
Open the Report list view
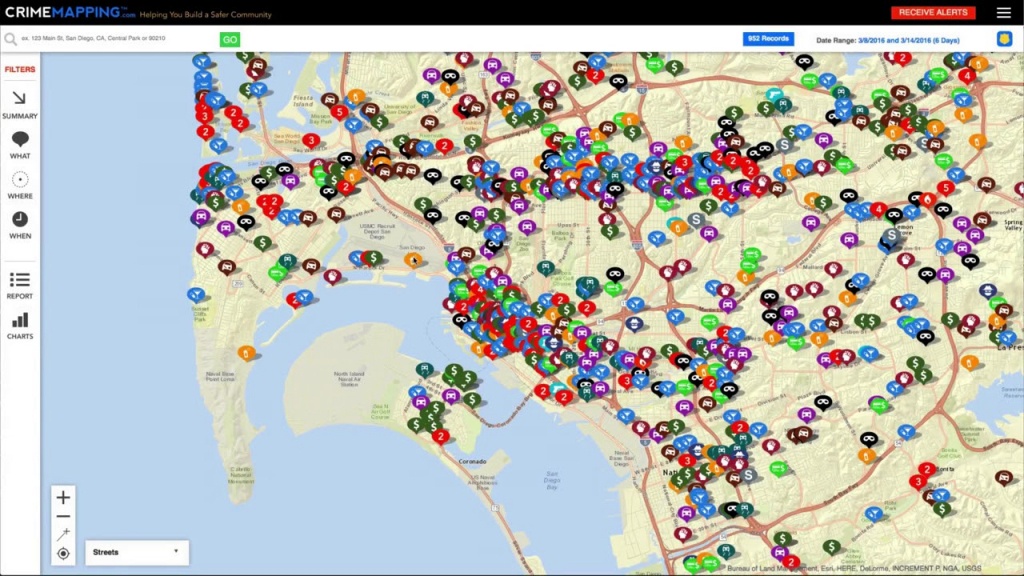coord(19,284)
